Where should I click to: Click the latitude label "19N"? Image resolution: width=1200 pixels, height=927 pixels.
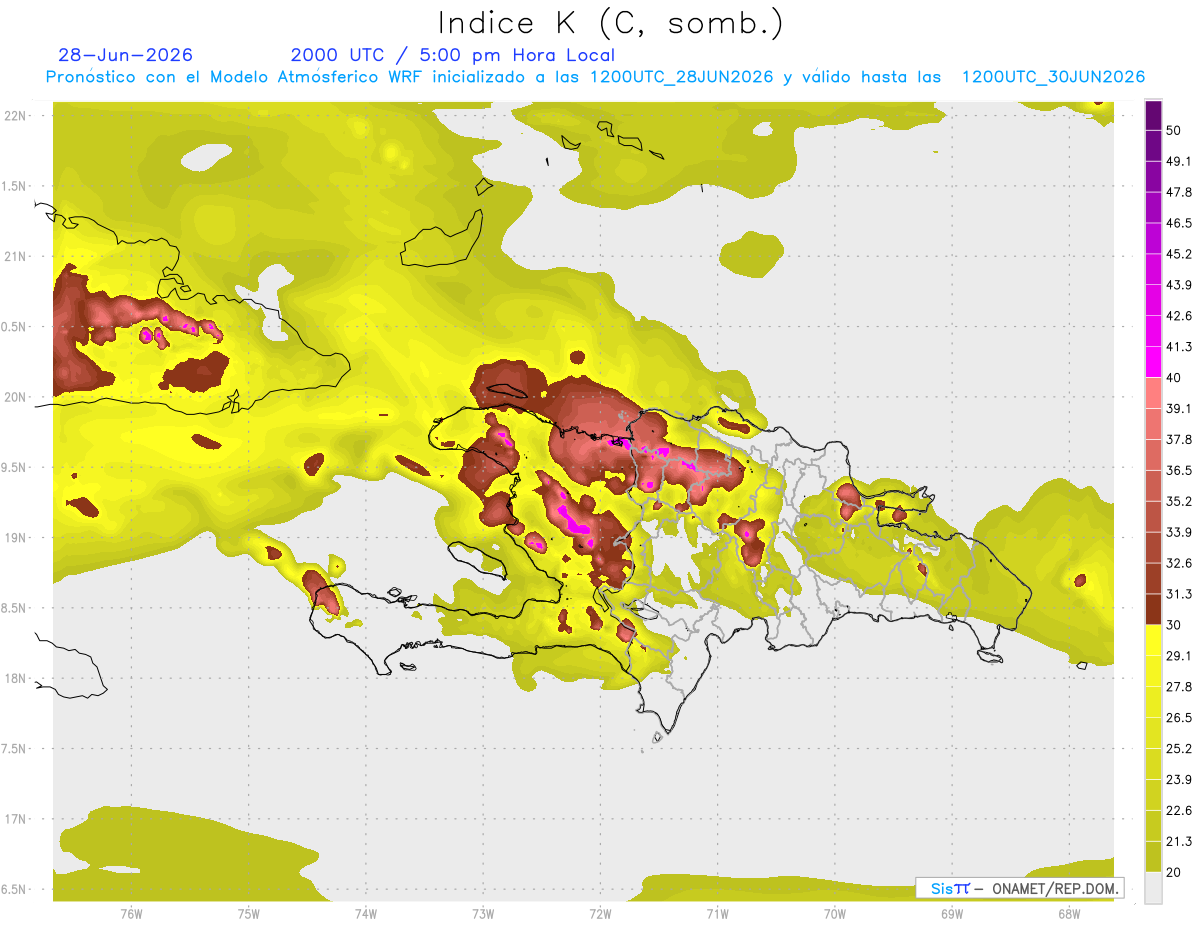(x=16, y=538)
